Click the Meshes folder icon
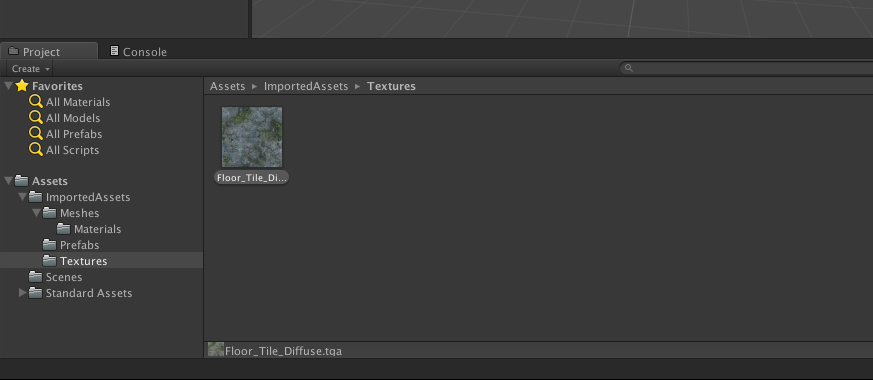This screenshot has height=380, width=873. pos(50,213)
